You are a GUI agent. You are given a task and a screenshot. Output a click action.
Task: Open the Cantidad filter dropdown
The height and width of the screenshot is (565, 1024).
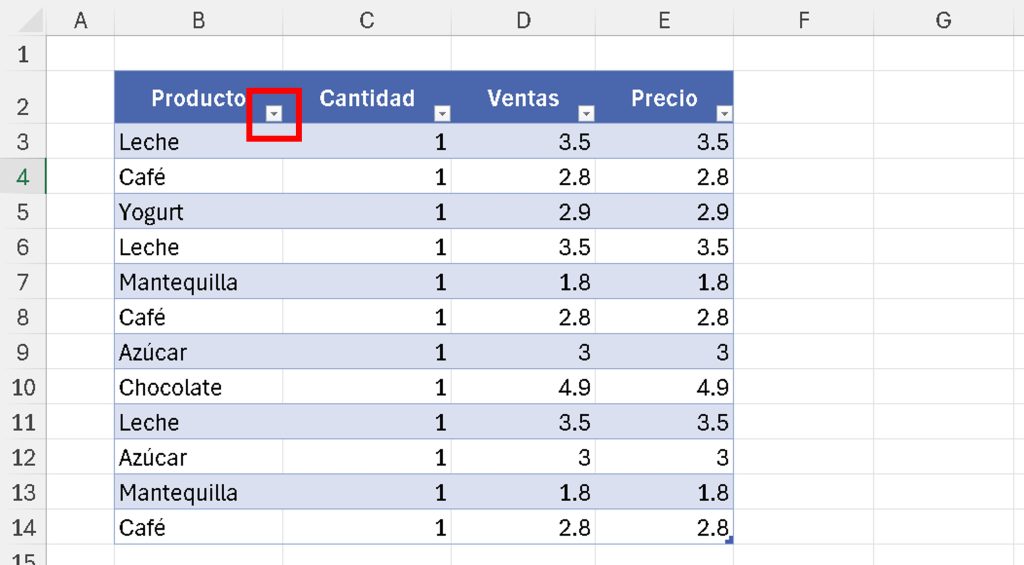pyautogui.click(x=442, y=114)
